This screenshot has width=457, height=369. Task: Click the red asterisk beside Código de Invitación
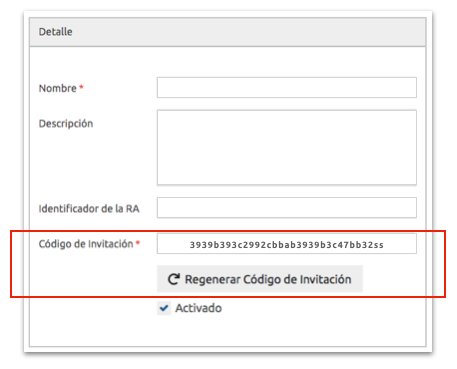pos(138,243)
